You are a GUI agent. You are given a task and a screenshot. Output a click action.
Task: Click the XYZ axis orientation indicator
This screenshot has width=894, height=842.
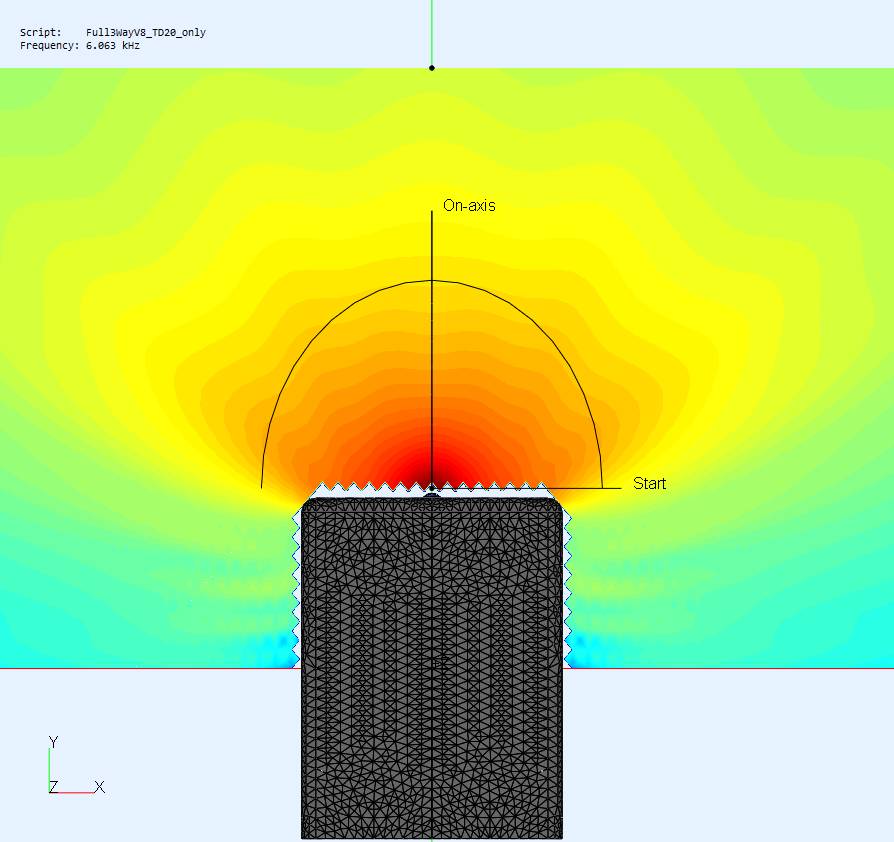(x=76, y=765)
